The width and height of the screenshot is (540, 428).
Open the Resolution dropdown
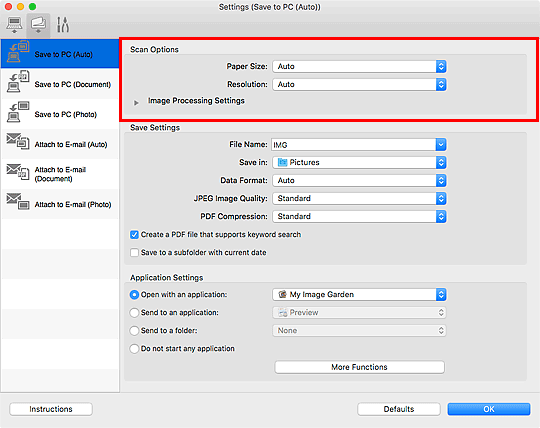click(360, 84)
